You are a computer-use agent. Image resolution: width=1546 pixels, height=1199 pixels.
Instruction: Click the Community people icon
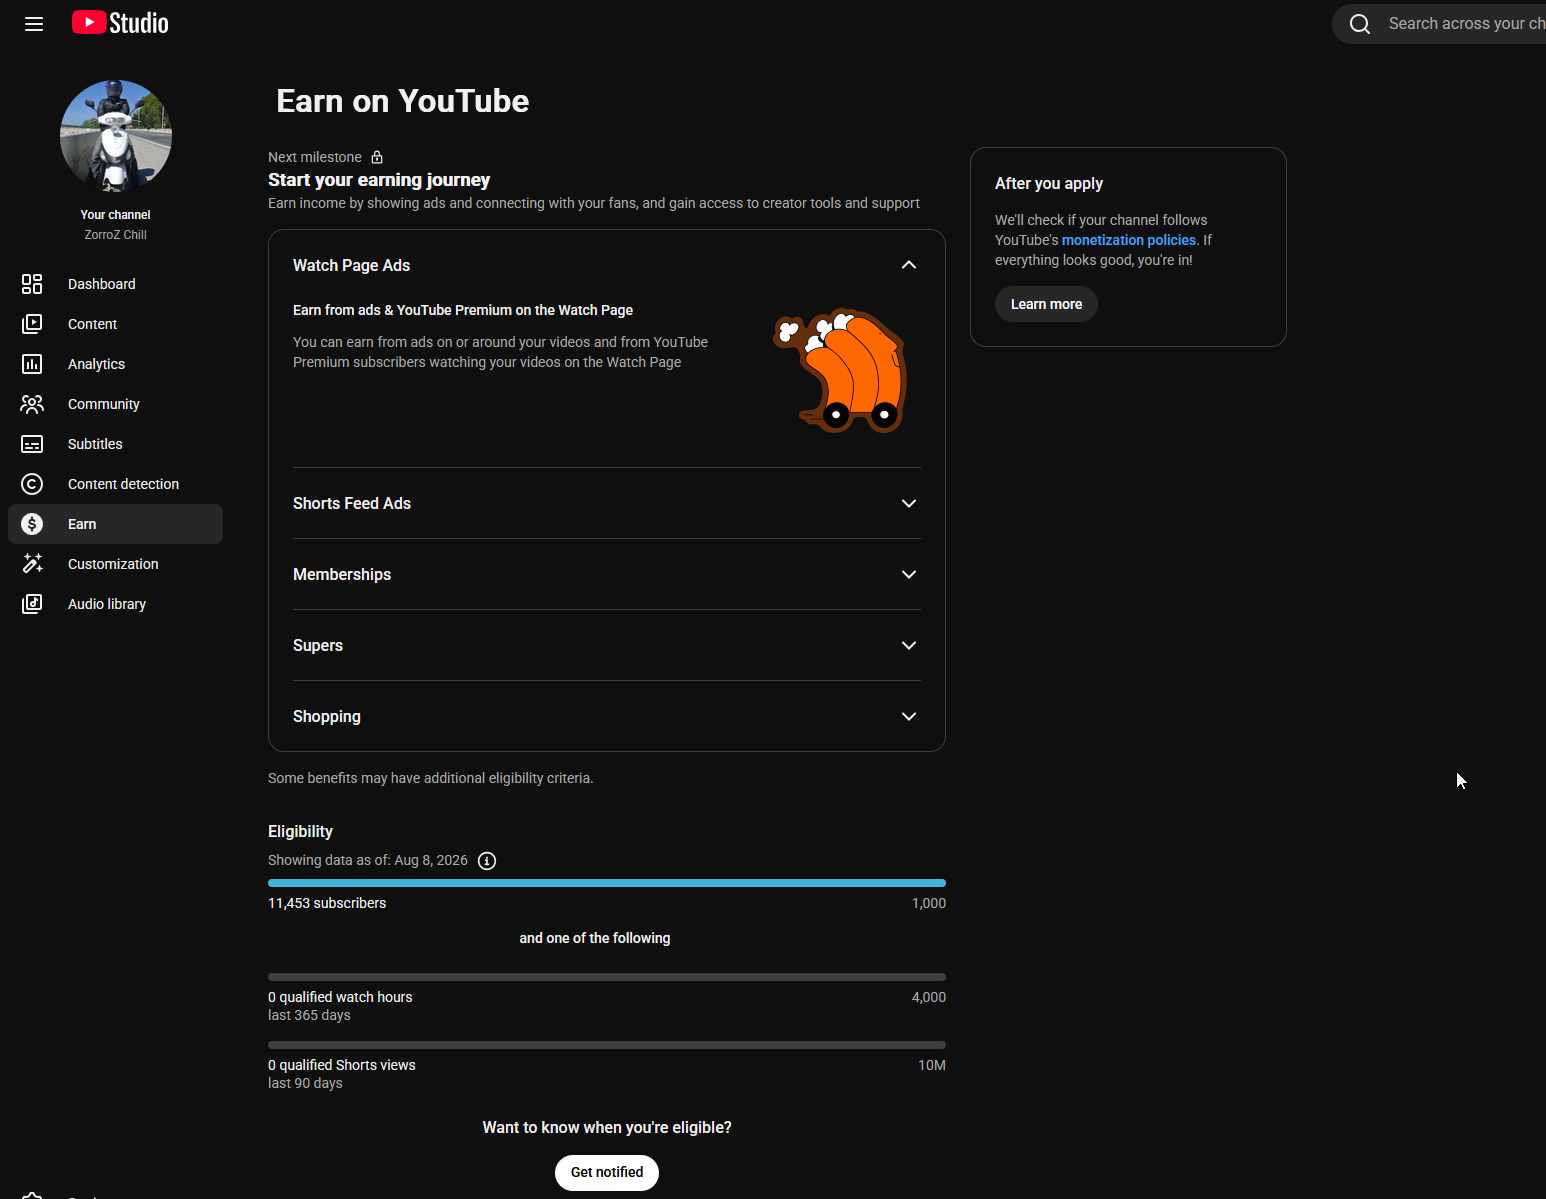(x=32, y=404)
